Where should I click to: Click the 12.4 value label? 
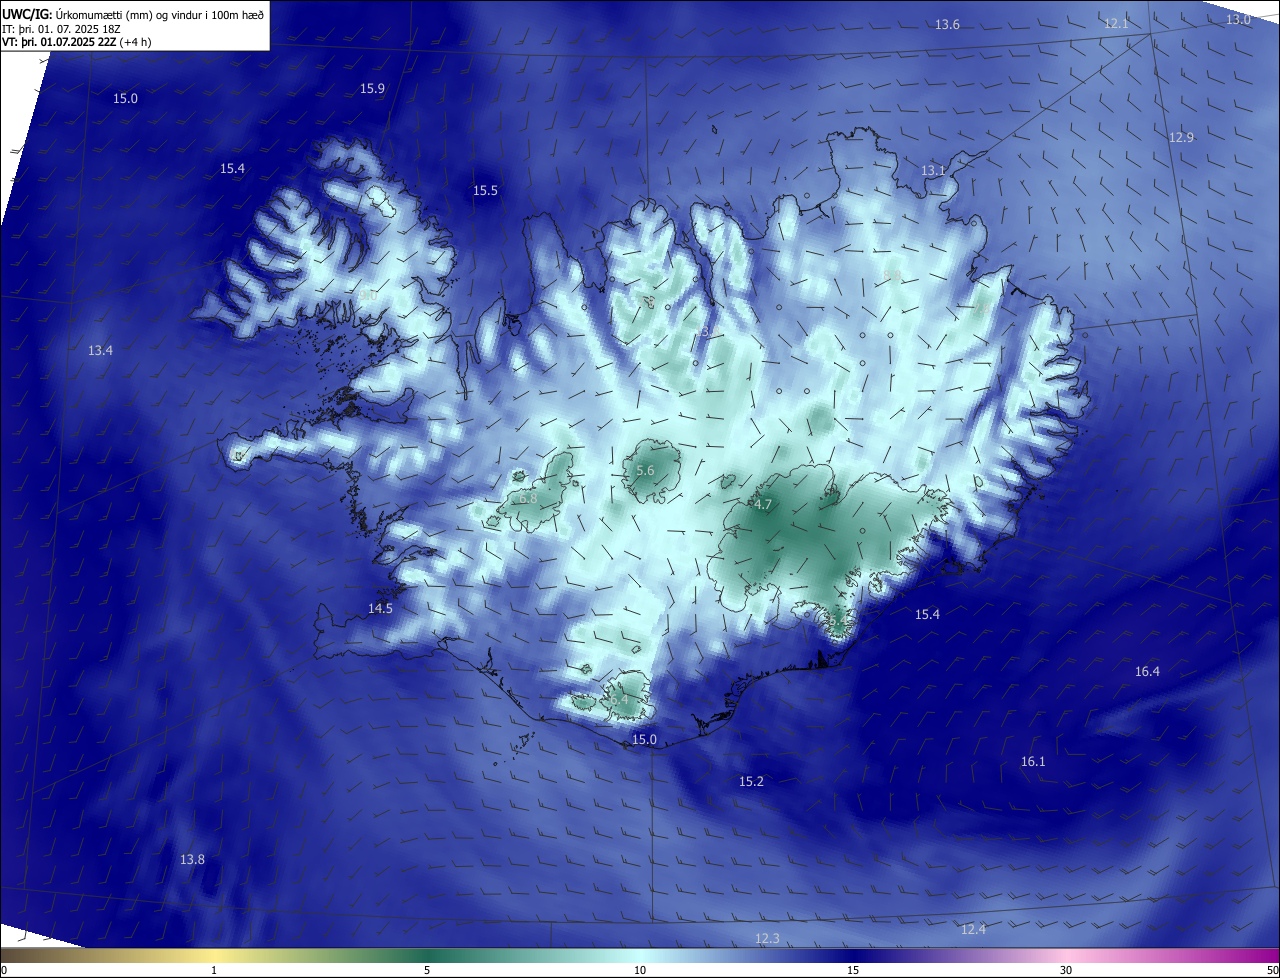(973, 930)
